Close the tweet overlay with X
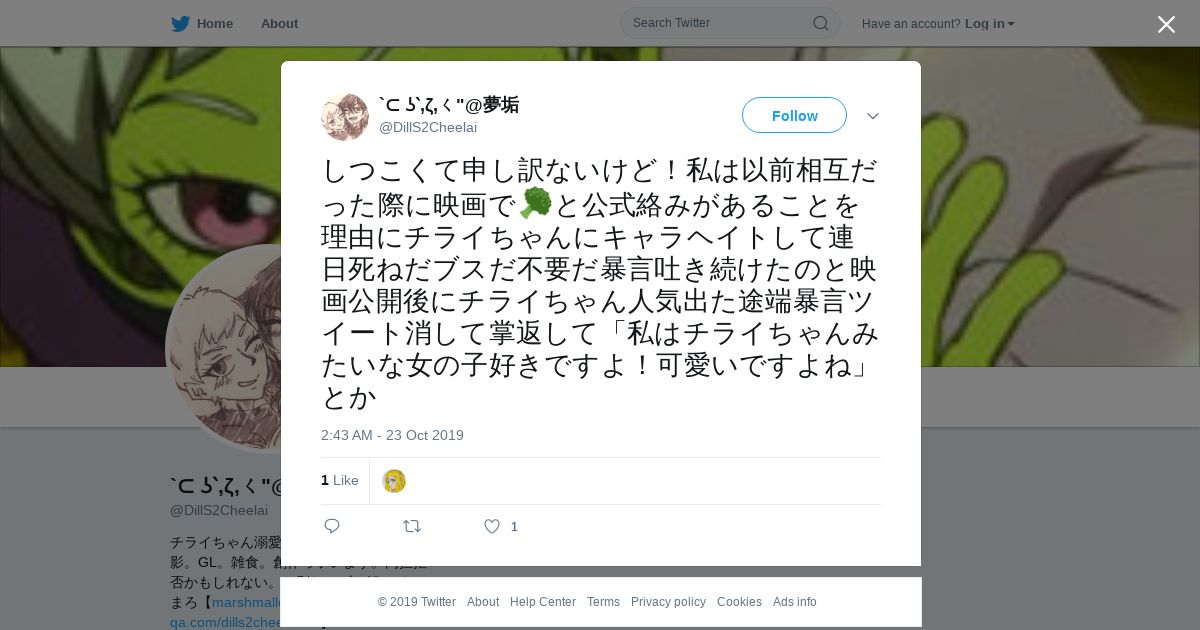The width and height of the screenshot is (1200, 630). [1166, 24]
